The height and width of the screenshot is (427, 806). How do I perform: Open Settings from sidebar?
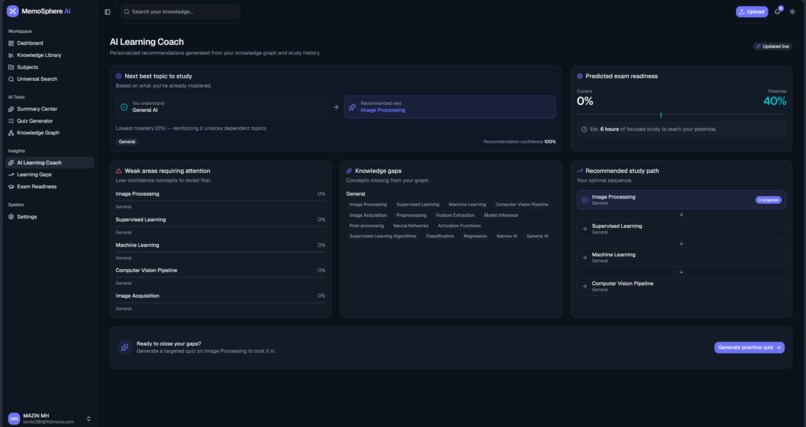(x=50, y=217)
